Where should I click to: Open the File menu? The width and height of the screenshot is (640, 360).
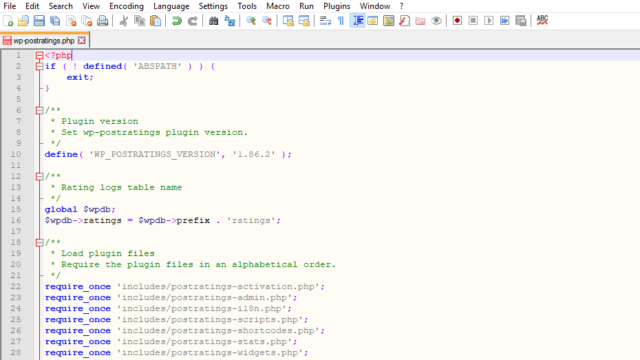(x=9, y=6)
